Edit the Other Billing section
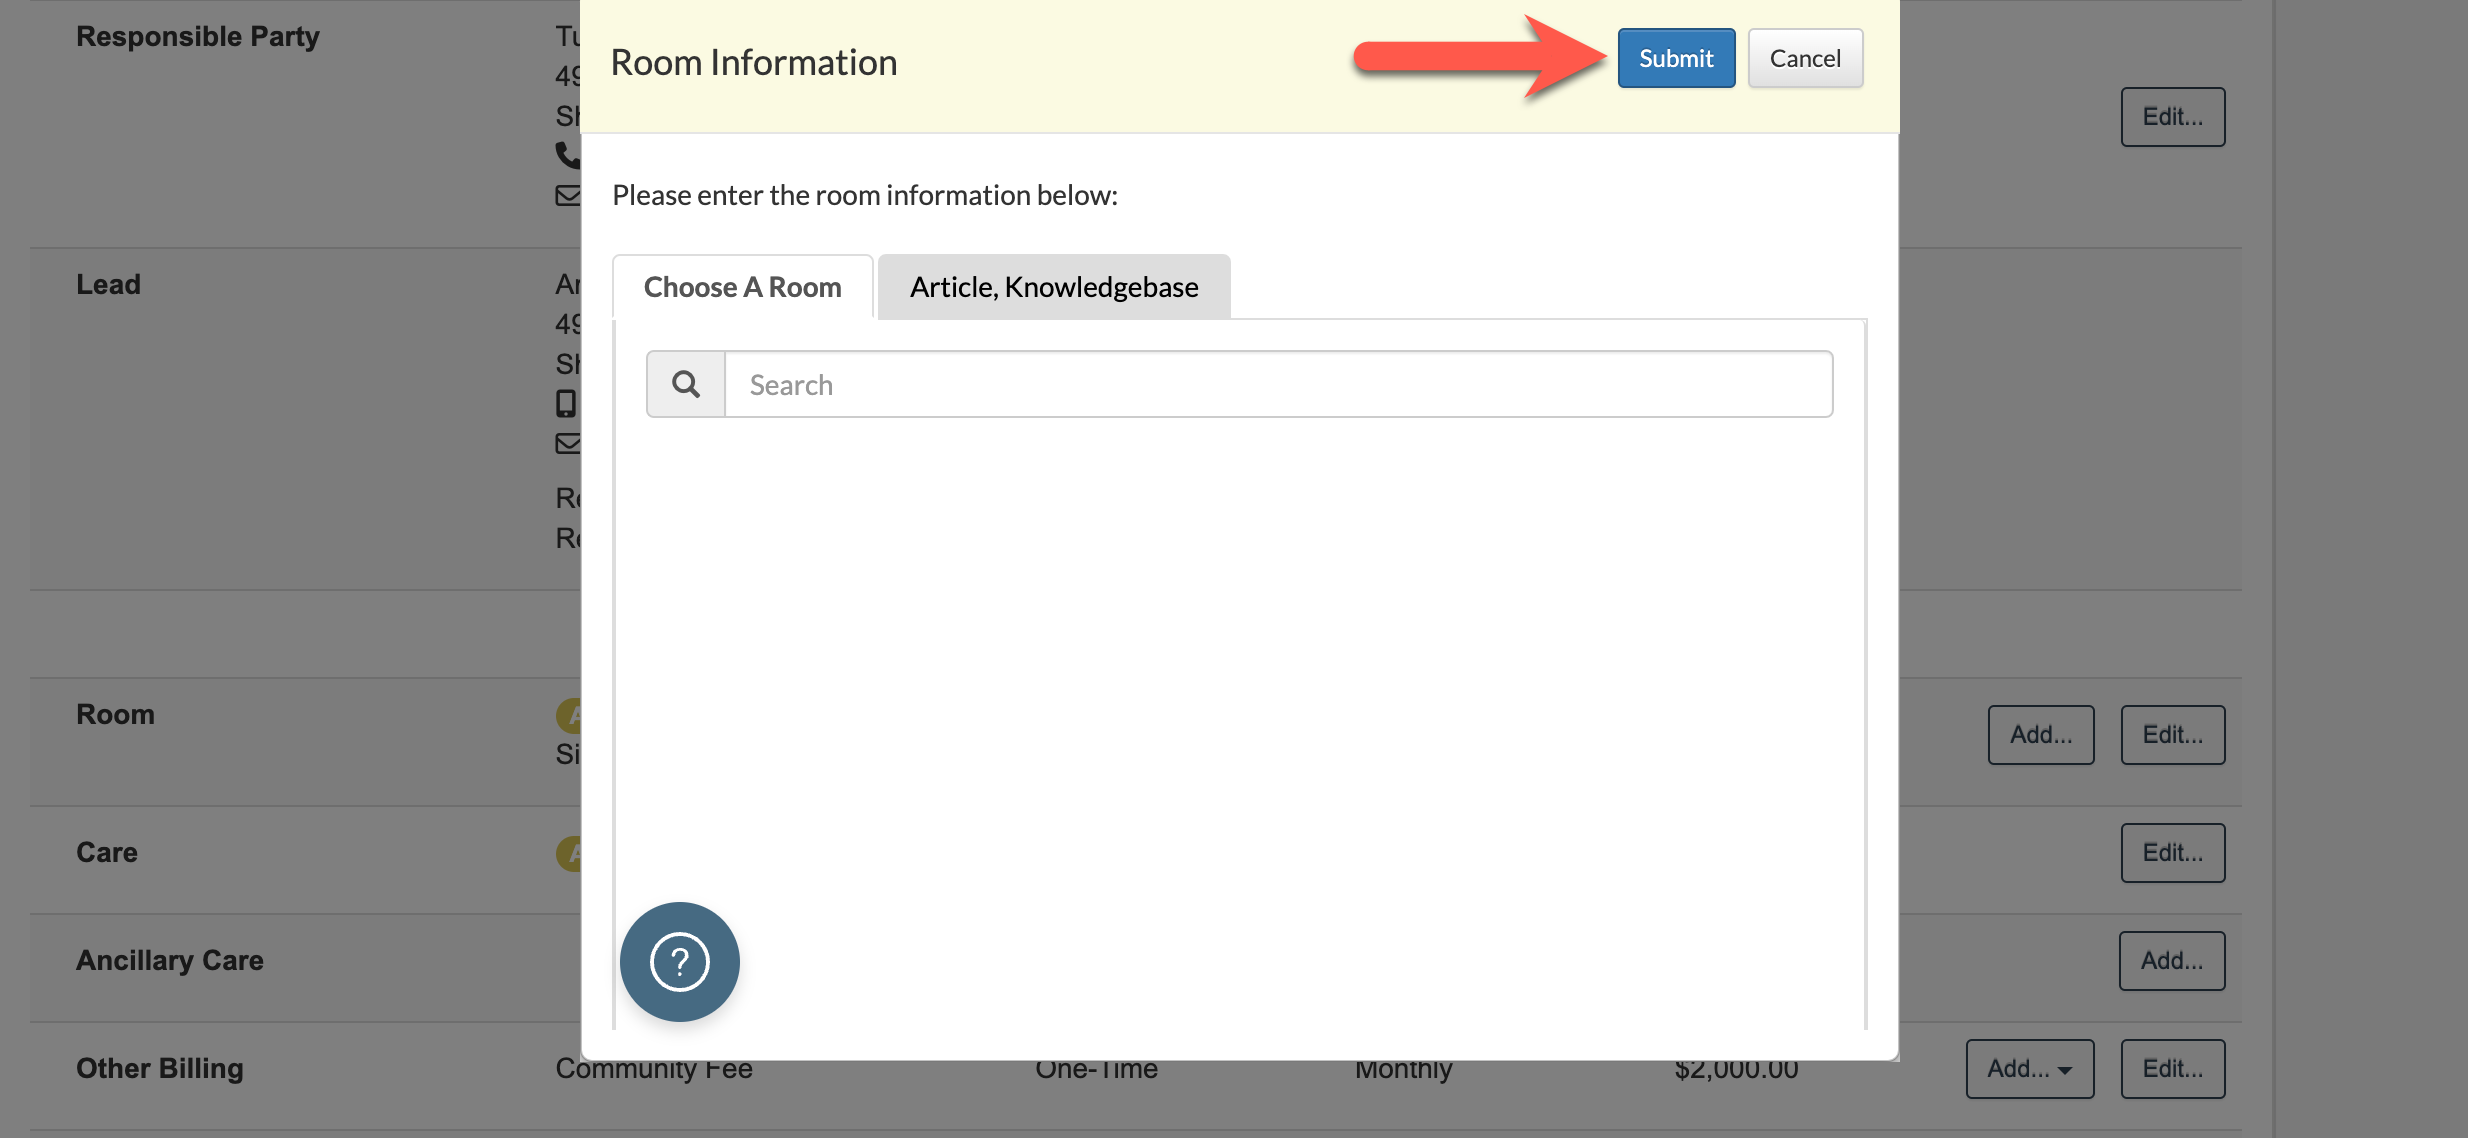 2172,1069
